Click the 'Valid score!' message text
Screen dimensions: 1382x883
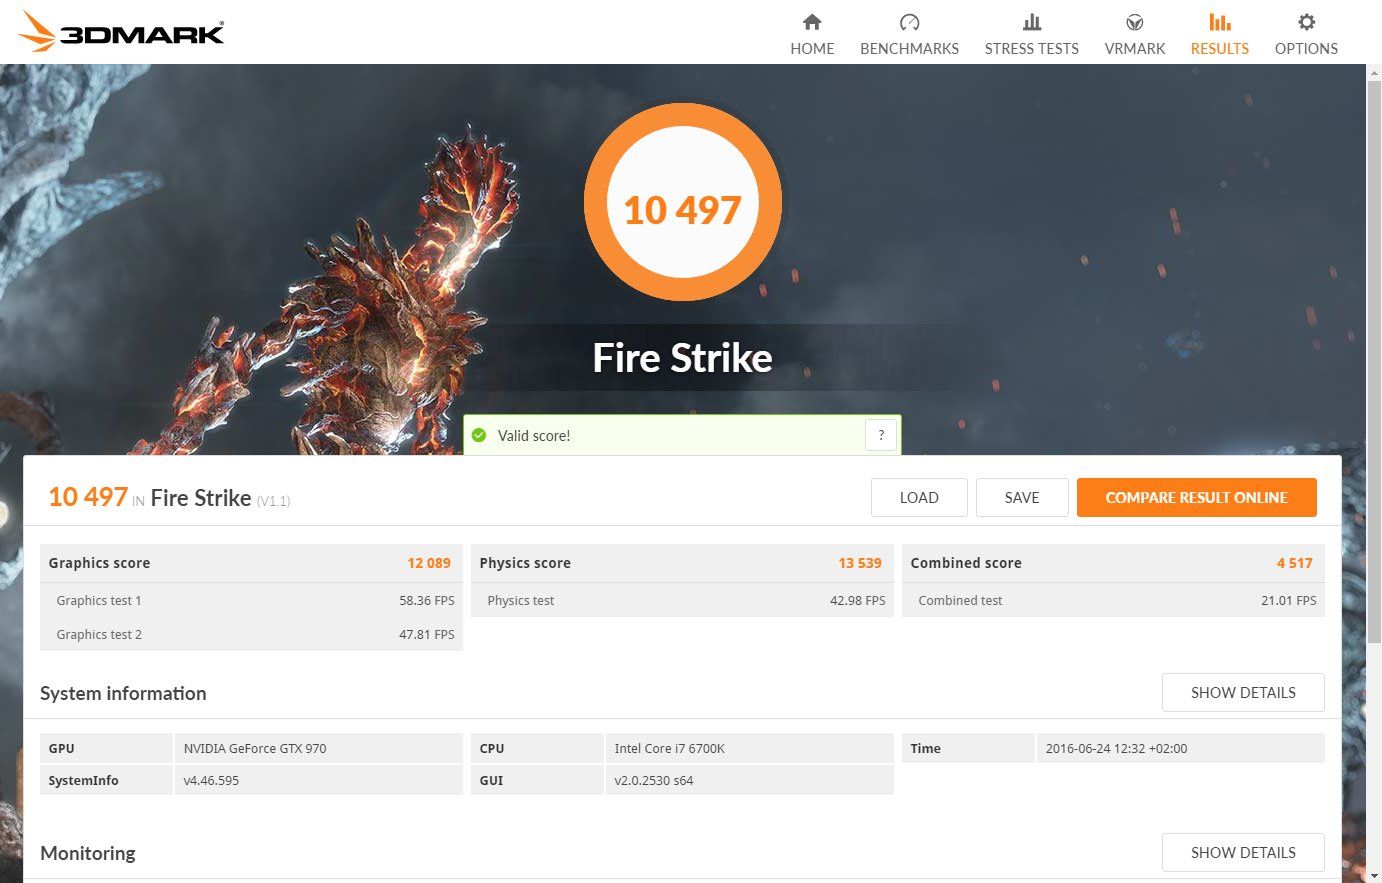[x=534, y=436]
